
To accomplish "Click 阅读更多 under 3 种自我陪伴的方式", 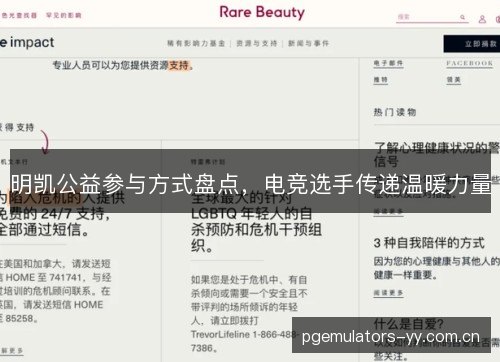I will click(388, 293).
